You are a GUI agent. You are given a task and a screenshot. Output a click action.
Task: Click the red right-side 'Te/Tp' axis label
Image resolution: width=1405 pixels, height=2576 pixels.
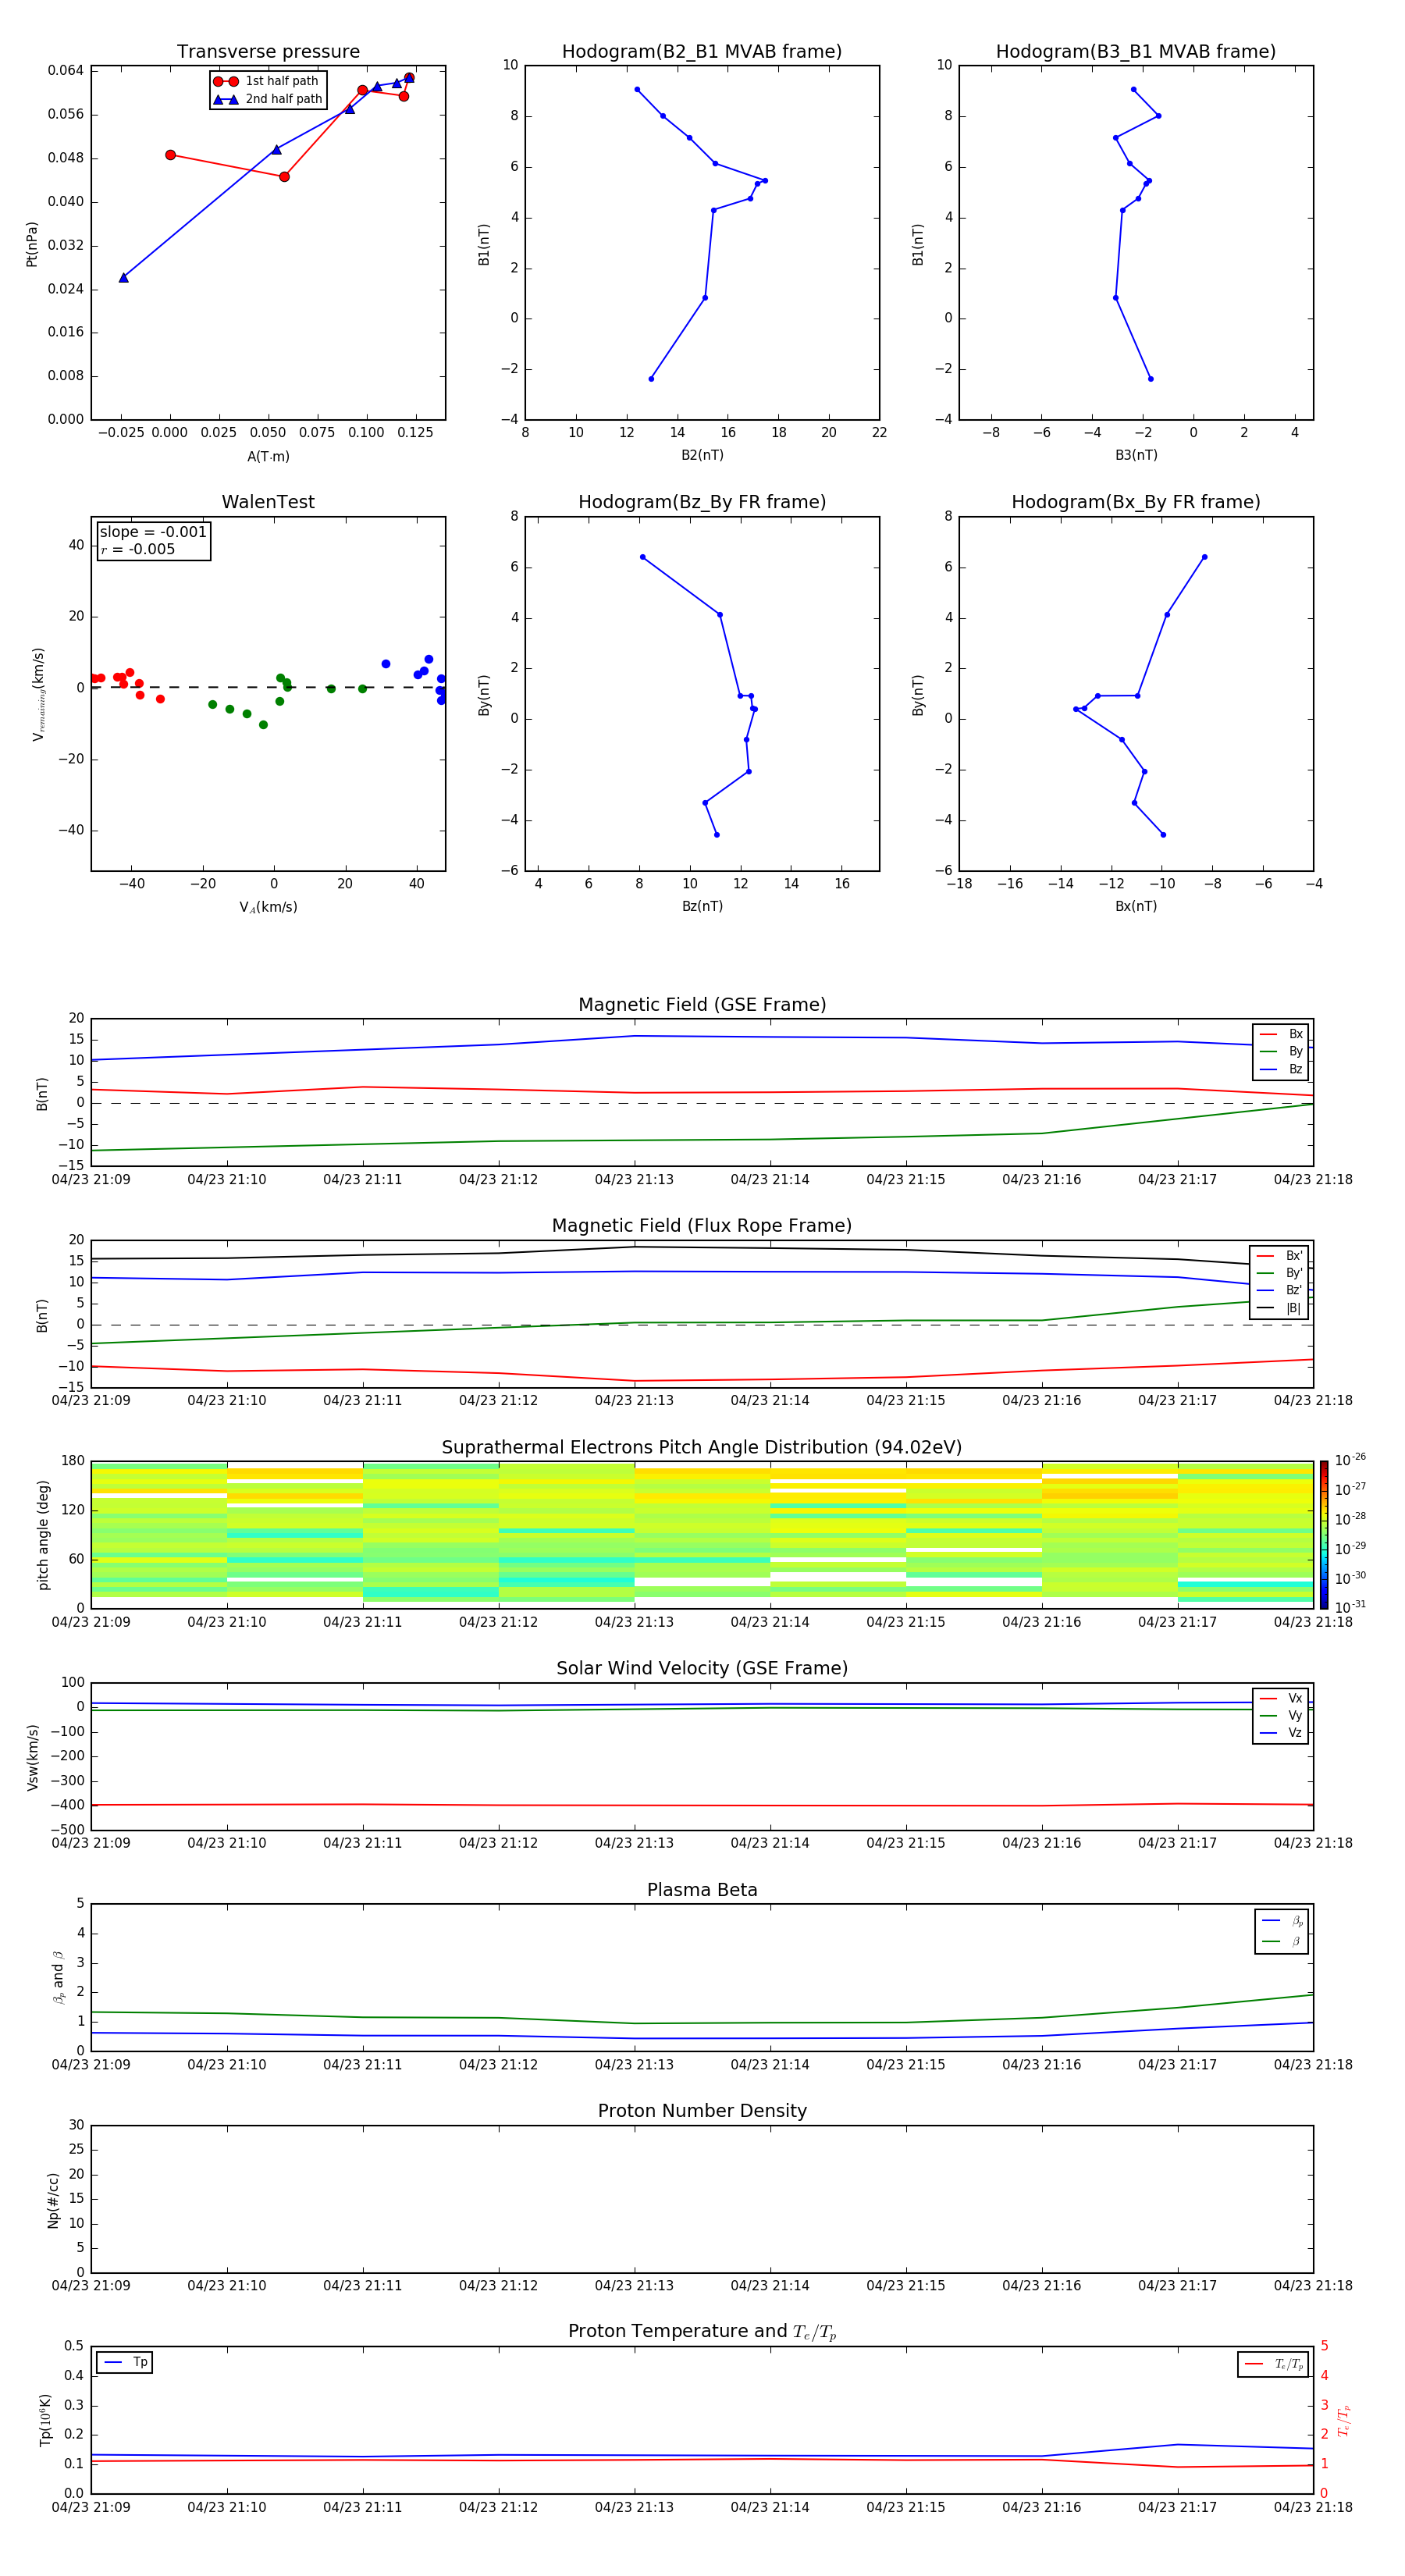(1343, 2420)
